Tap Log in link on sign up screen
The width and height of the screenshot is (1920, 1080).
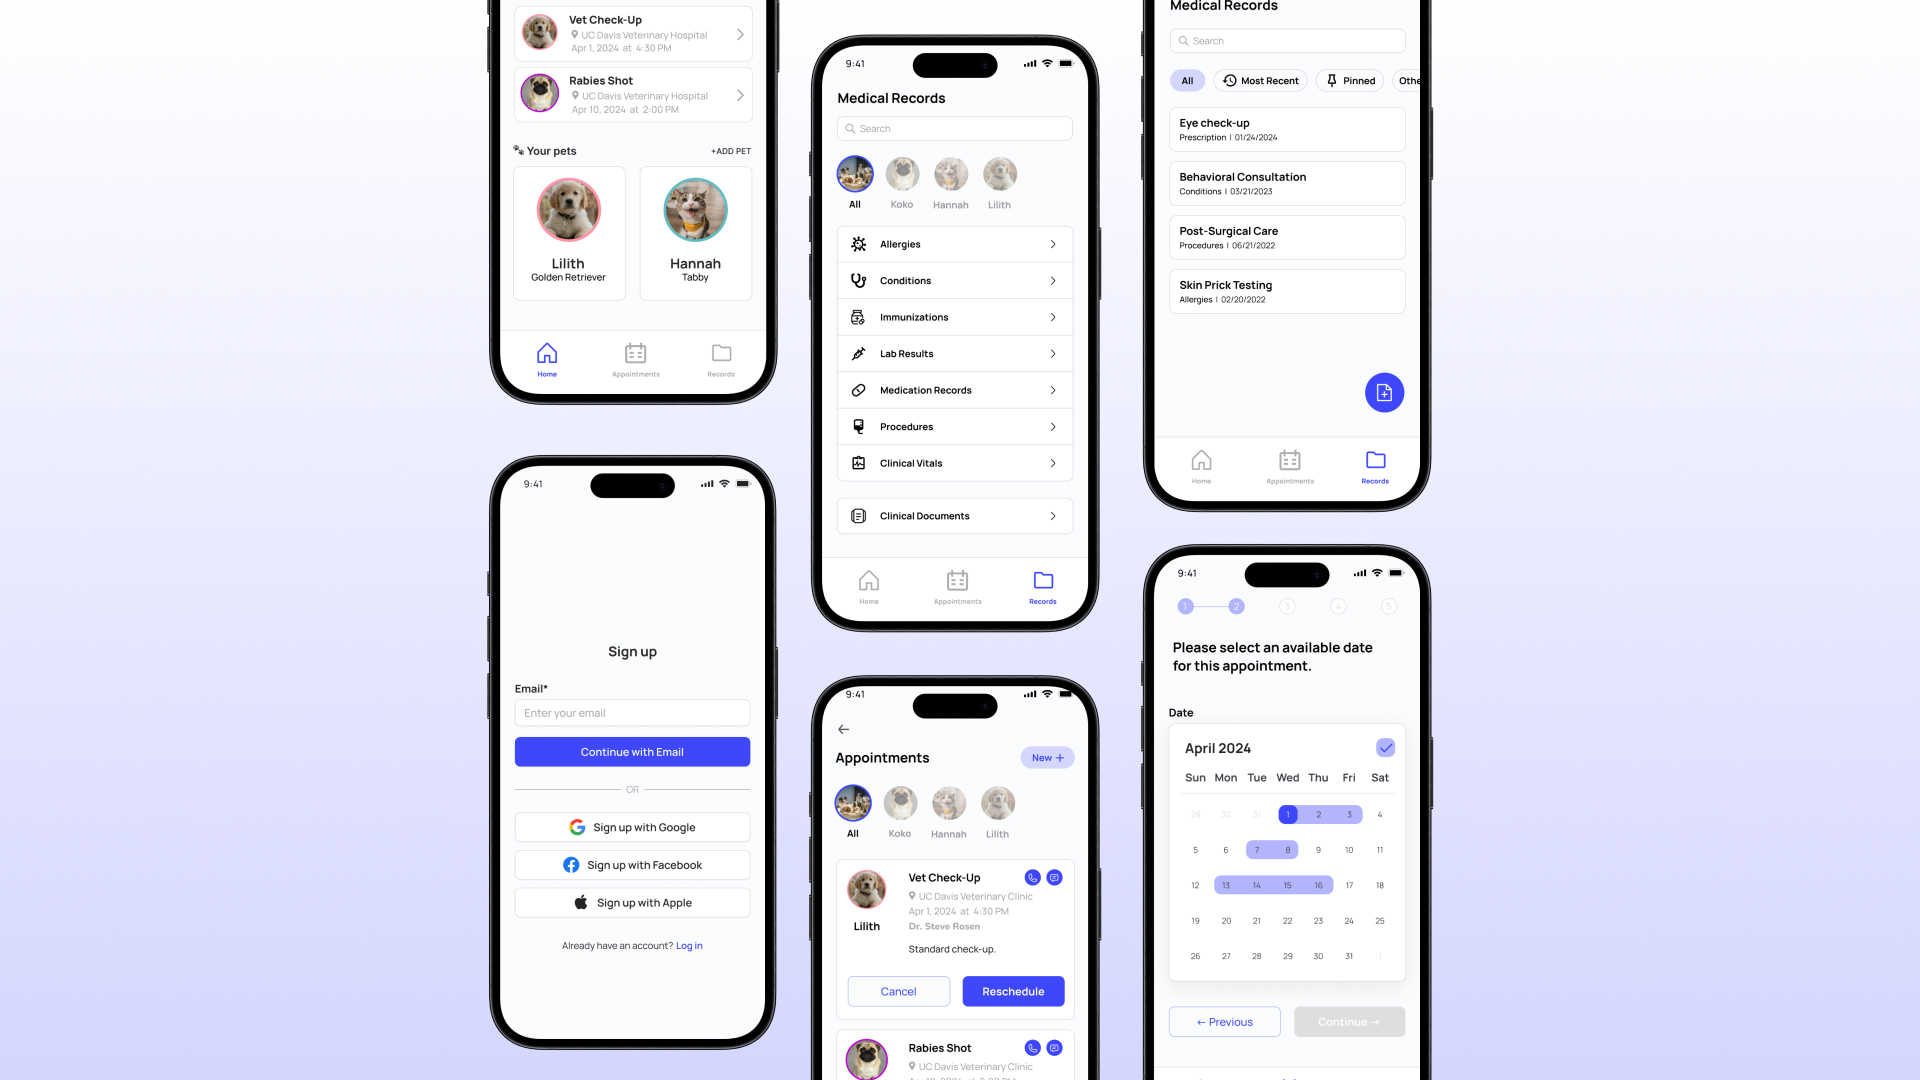[x=688, y=944]
